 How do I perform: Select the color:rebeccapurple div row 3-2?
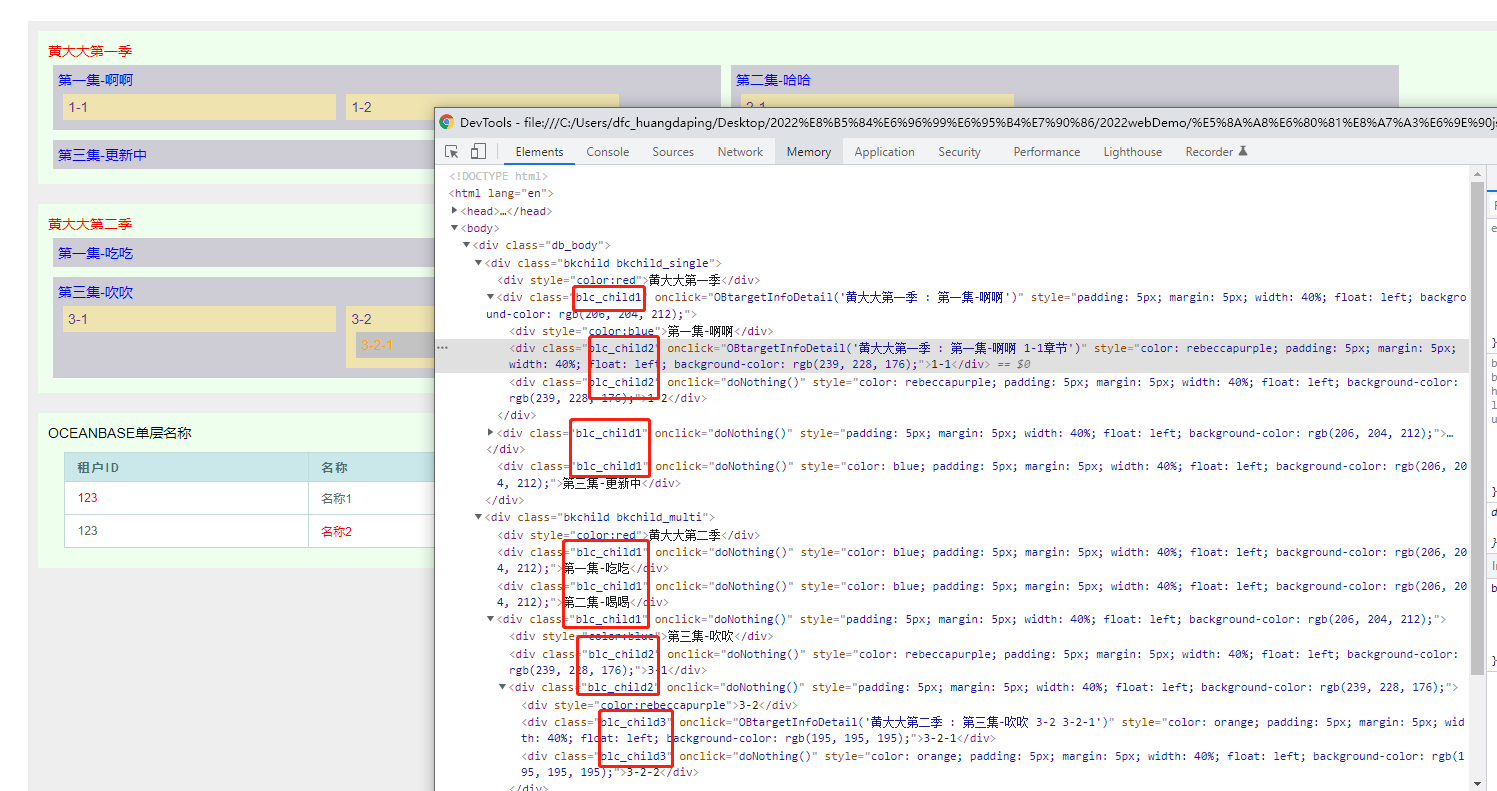(x=953, y=704)
